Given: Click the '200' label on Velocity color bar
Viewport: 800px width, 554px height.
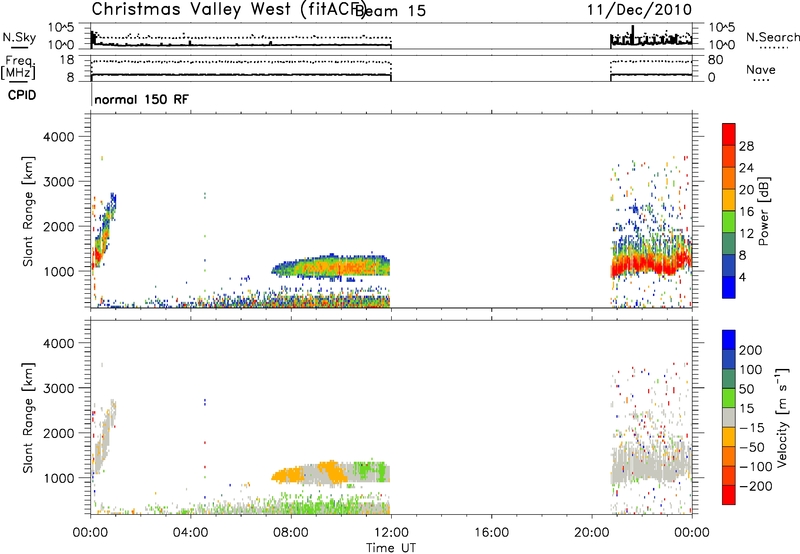Looking at the screenshot, I should point(751,350).
